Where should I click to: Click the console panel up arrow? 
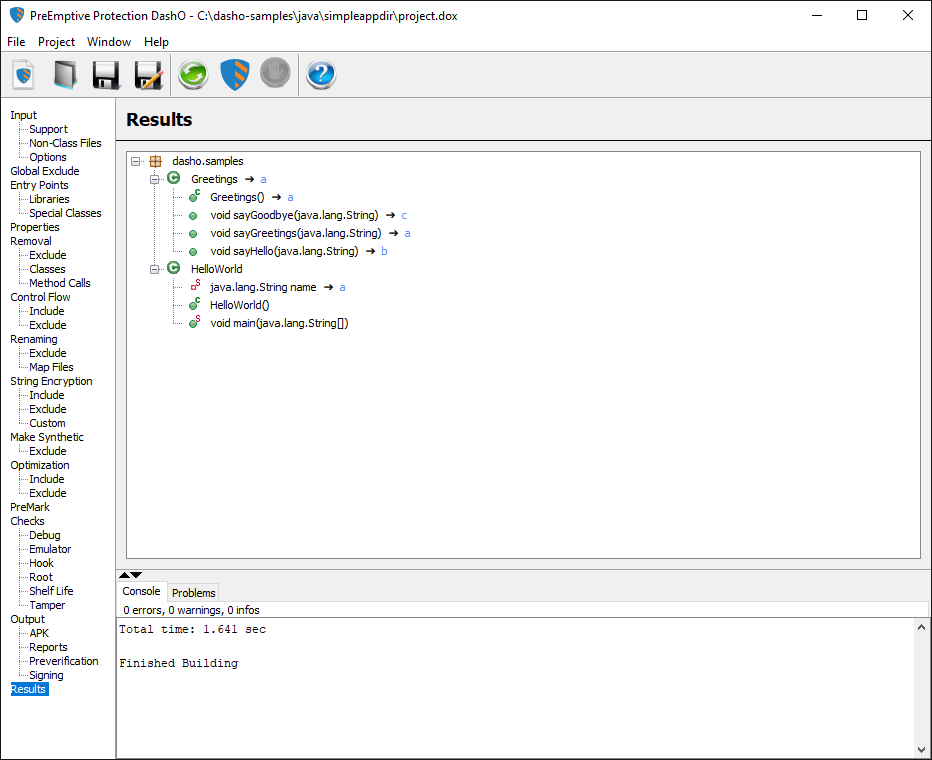tap(124, 575)
